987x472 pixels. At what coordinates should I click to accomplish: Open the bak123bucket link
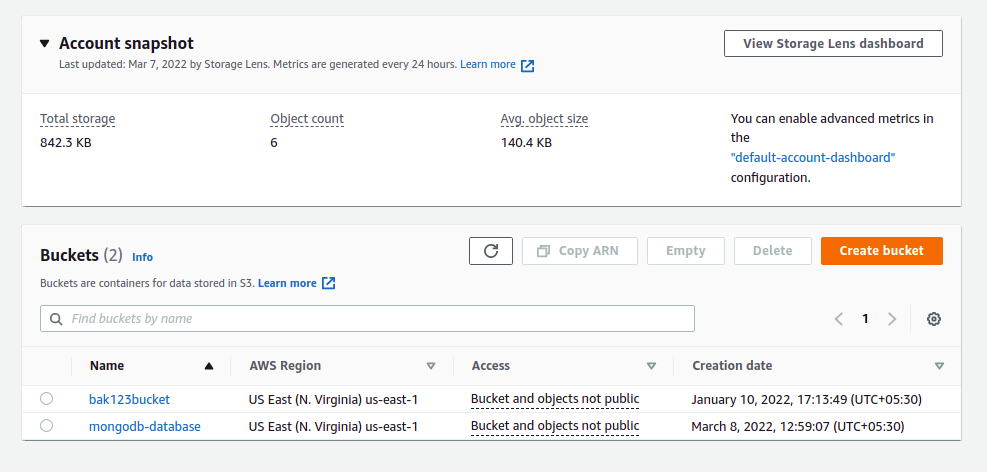click(x=129, y=399)
